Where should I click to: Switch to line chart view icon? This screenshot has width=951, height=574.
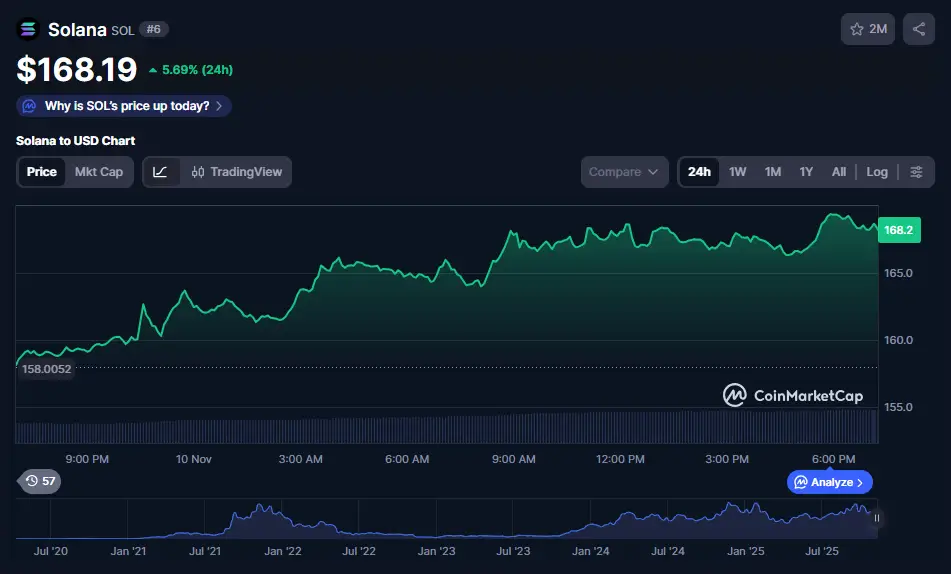click(x=160, y=172)
